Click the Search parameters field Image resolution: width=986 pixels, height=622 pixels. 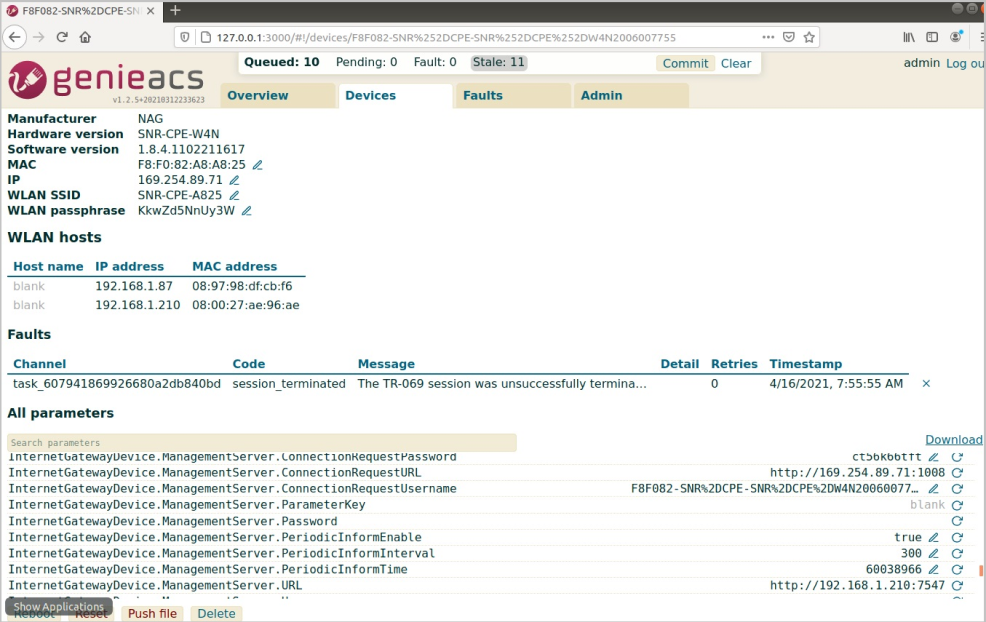point(262,443)
